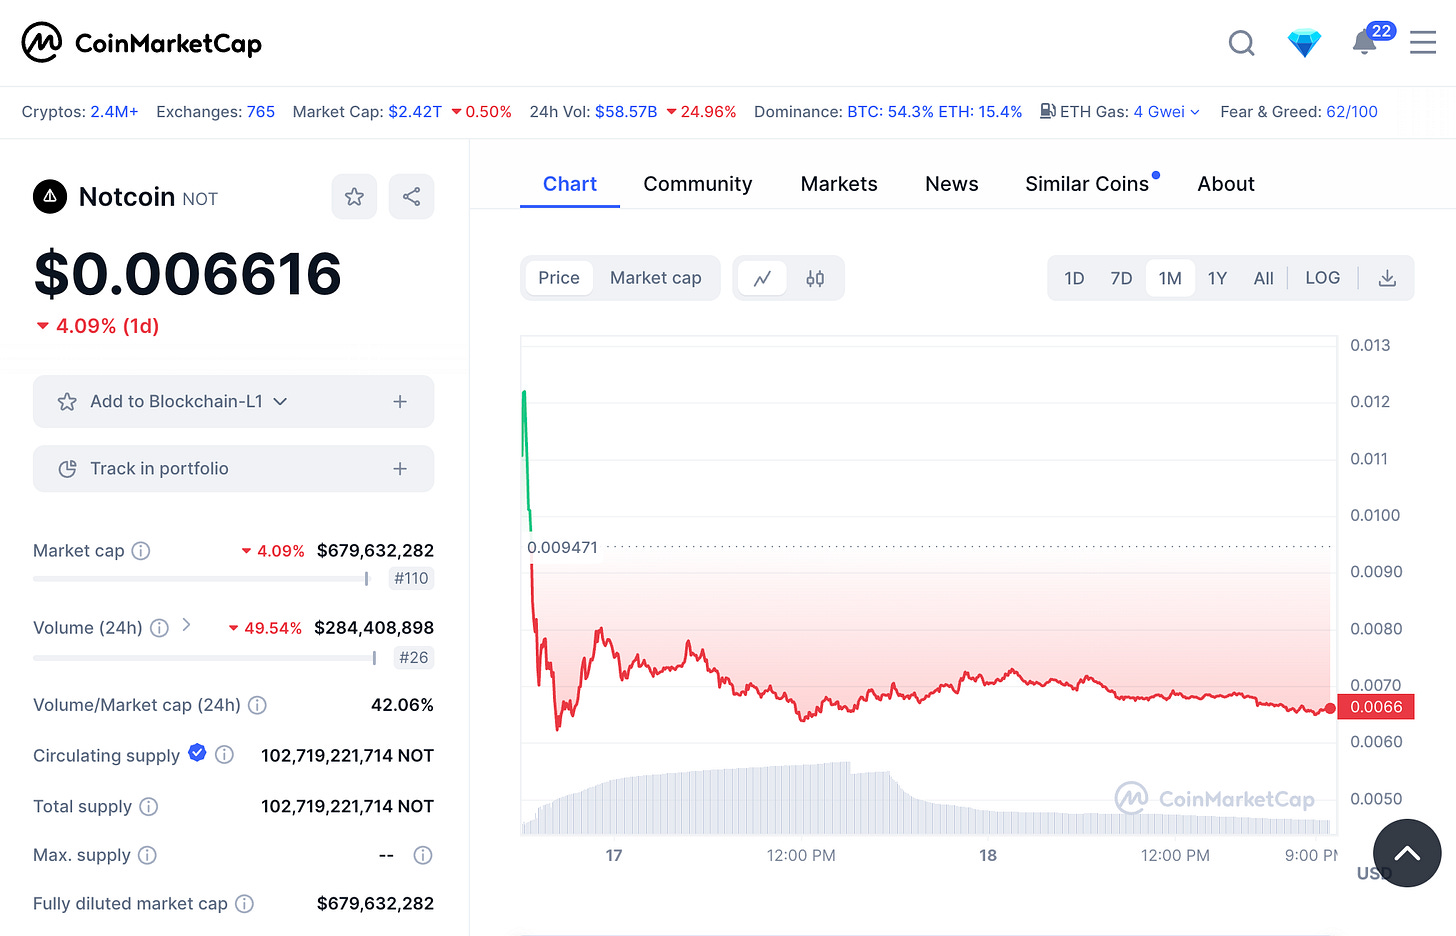The width and height of the screenshot is (1456, 936).
Task: Open the News tab
Action: 952,184
